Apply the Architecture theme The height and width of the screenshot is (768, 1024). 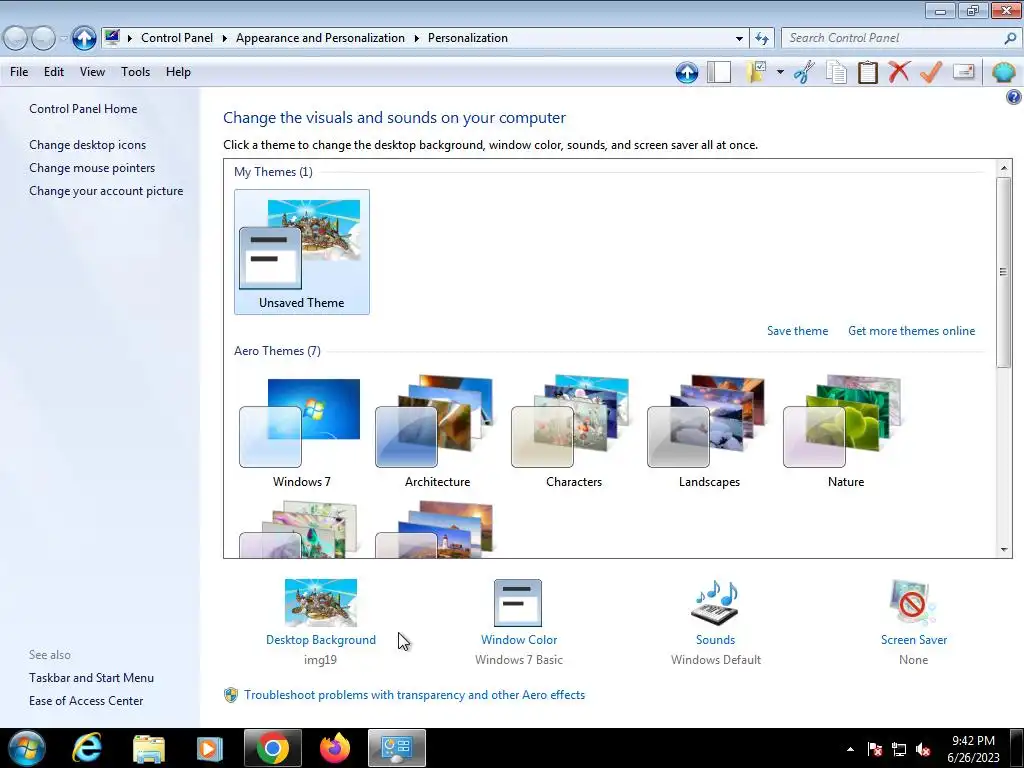[437, 431]
